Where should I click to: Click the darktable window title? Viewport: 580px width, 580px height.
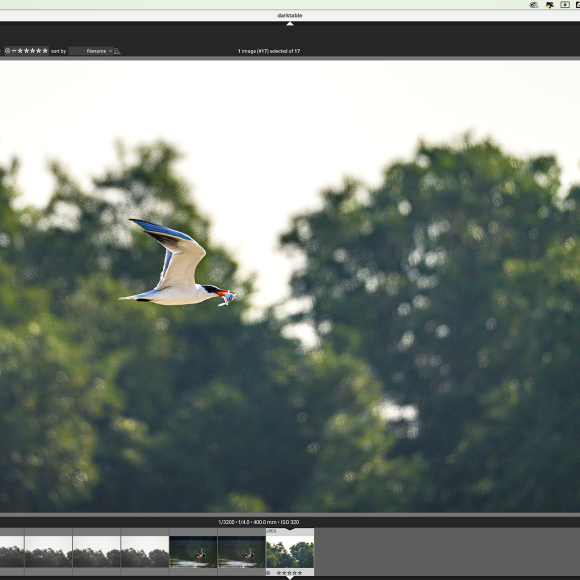(290, 15)
